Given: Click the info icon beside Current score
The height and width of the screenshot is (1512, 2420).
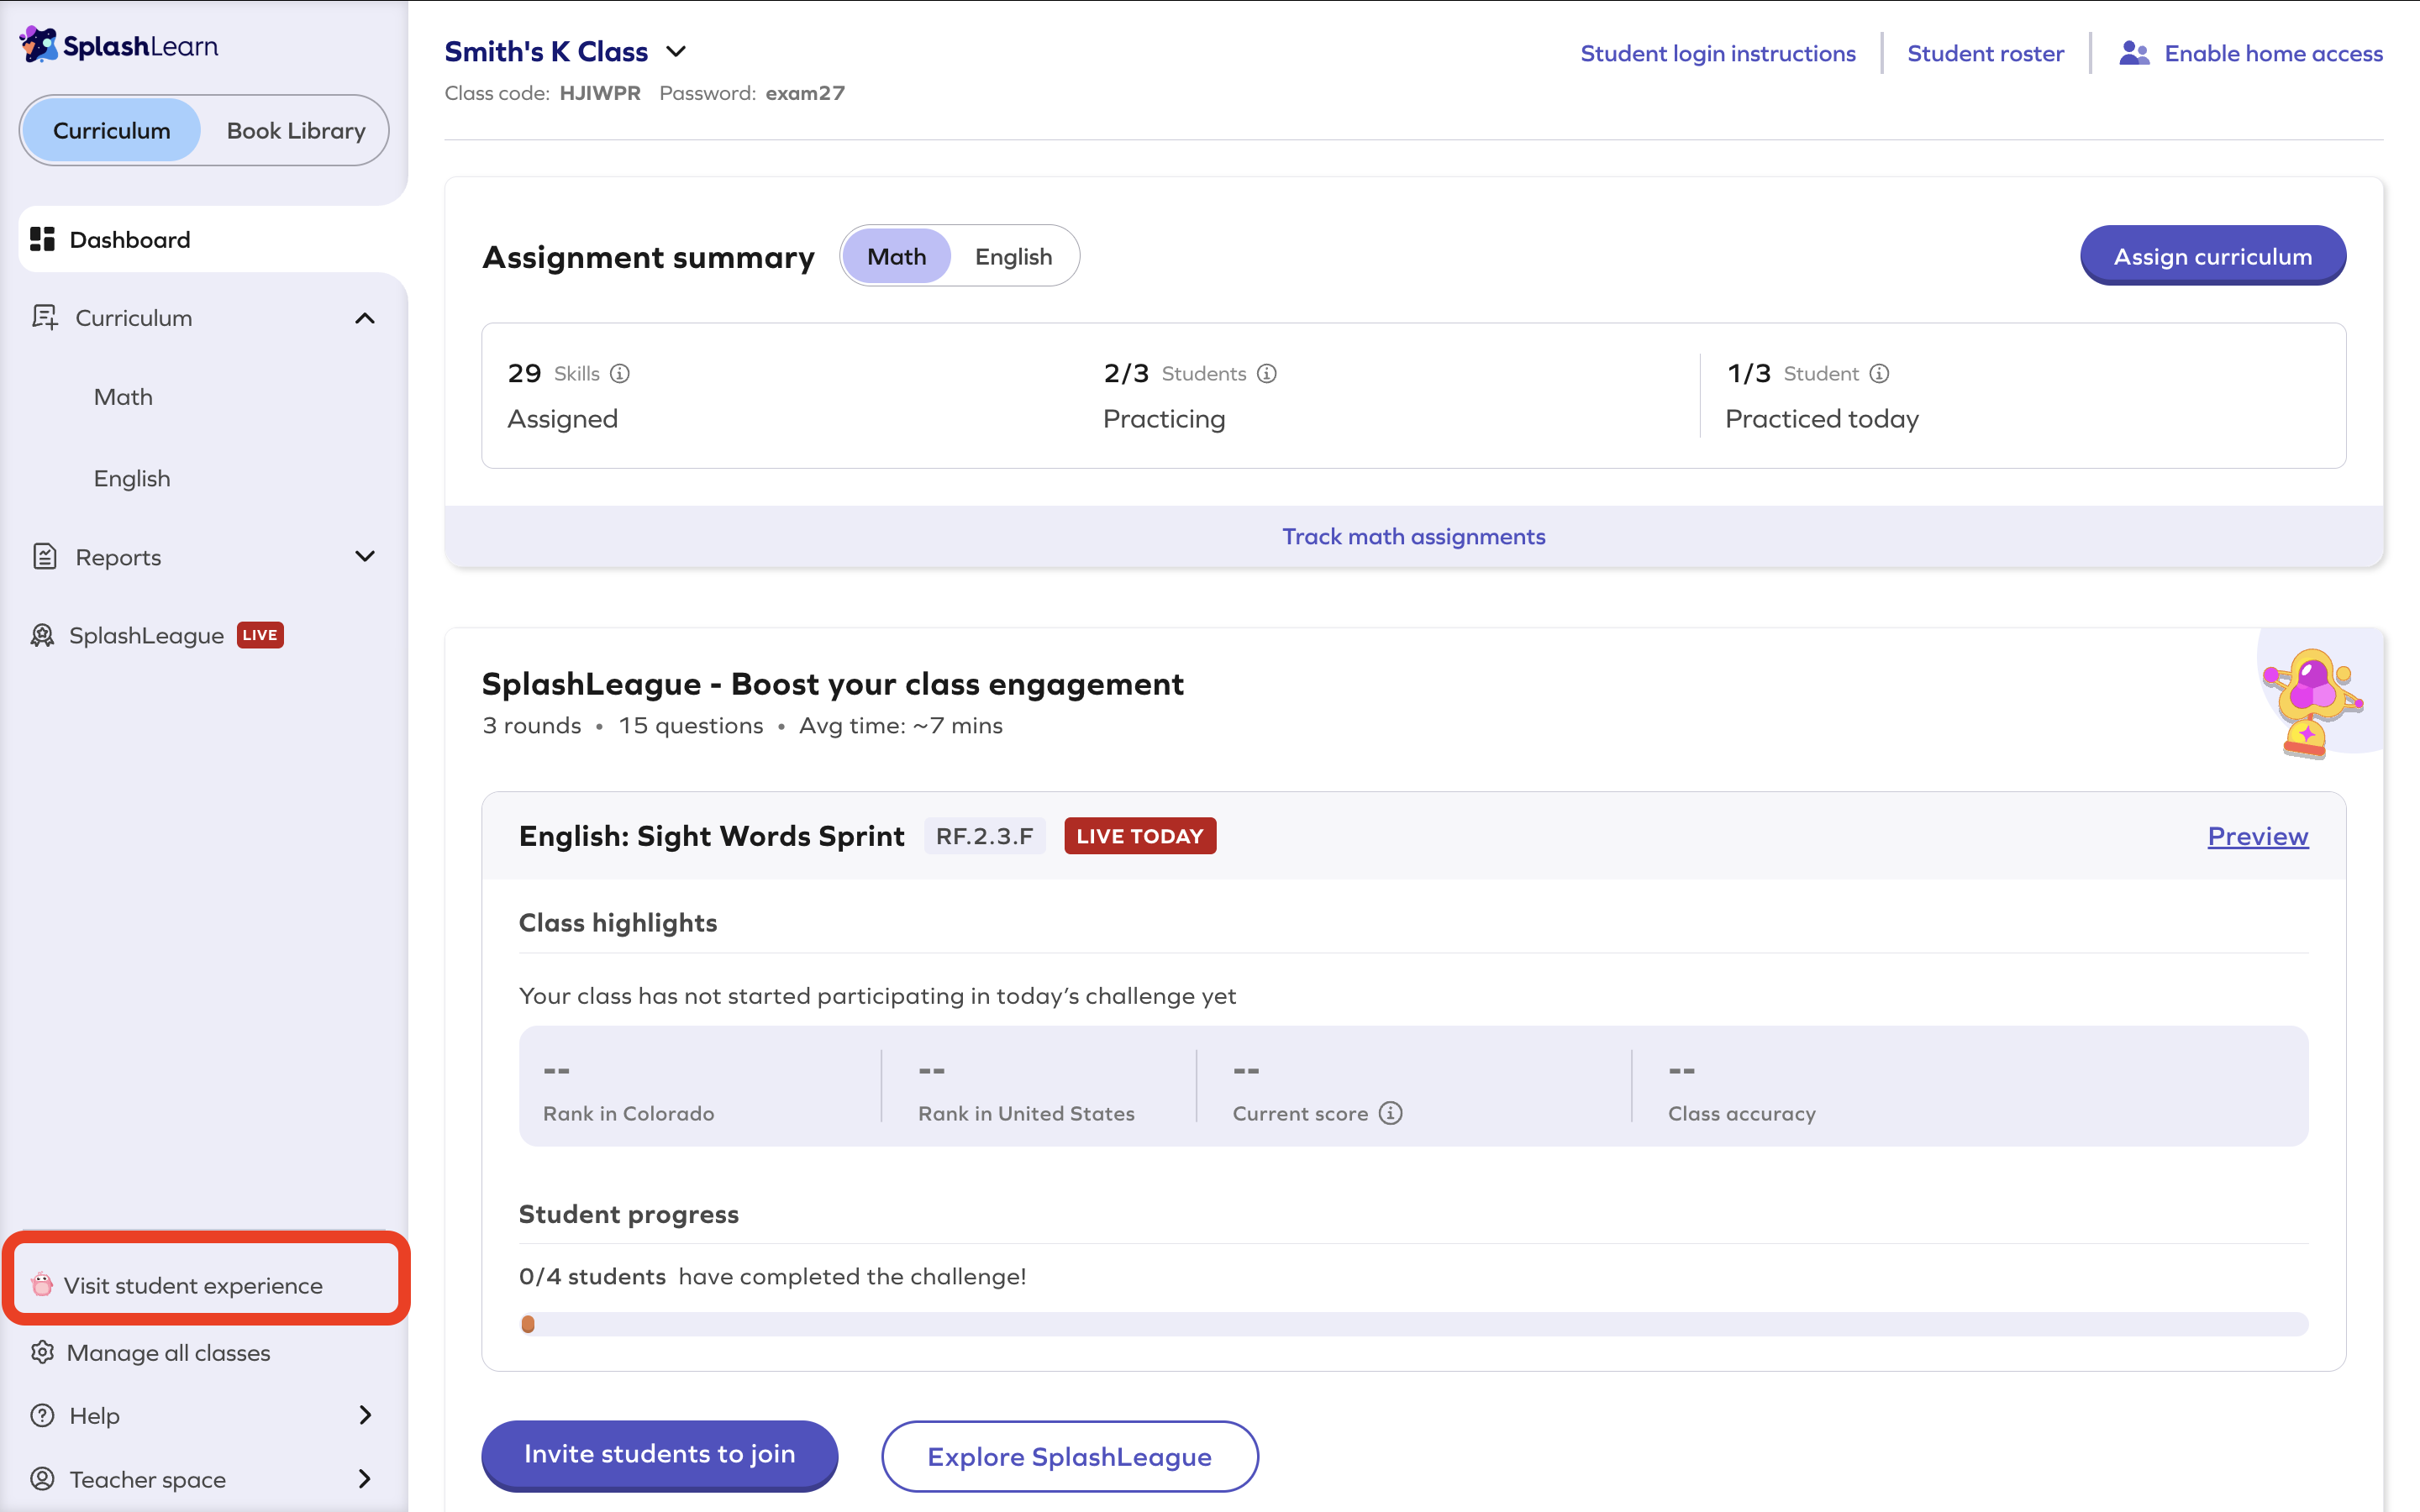Looking at the screenshot, I should (1390, 1113).
